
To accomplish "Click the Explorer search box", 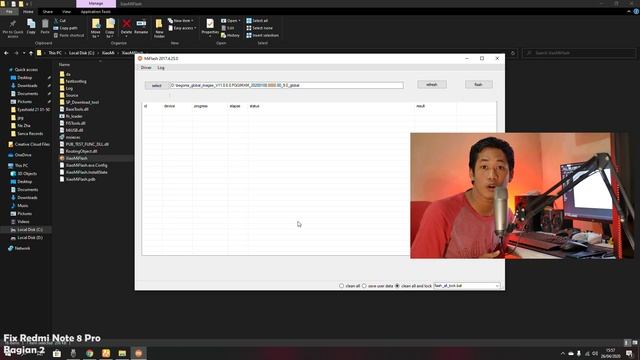I will (x=579, y=53).
